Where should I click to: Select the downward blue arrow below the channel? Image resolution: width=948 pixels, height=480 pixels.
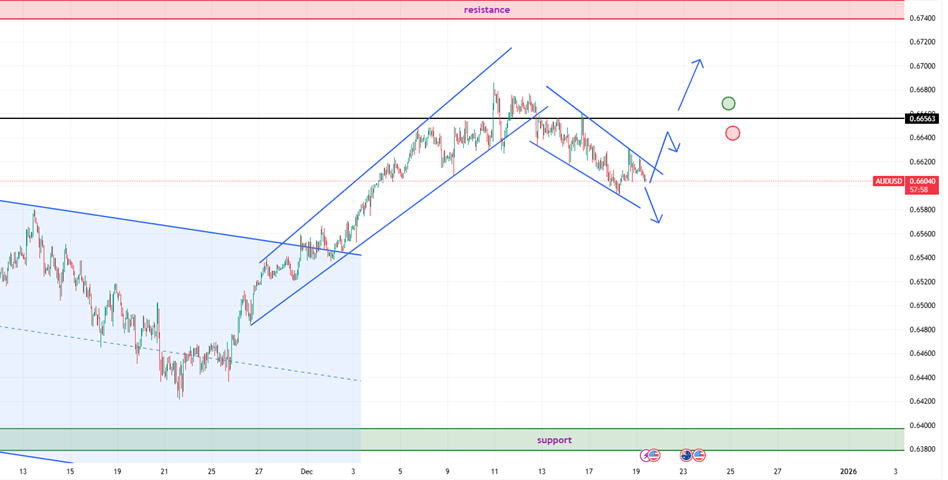tap(654, 204)
